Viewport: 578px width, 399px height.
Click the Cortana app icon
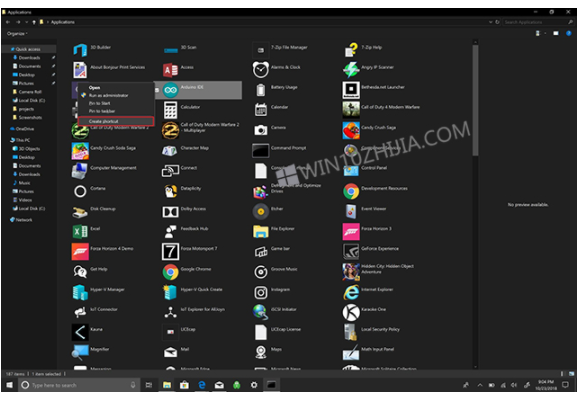coord(80,191)
